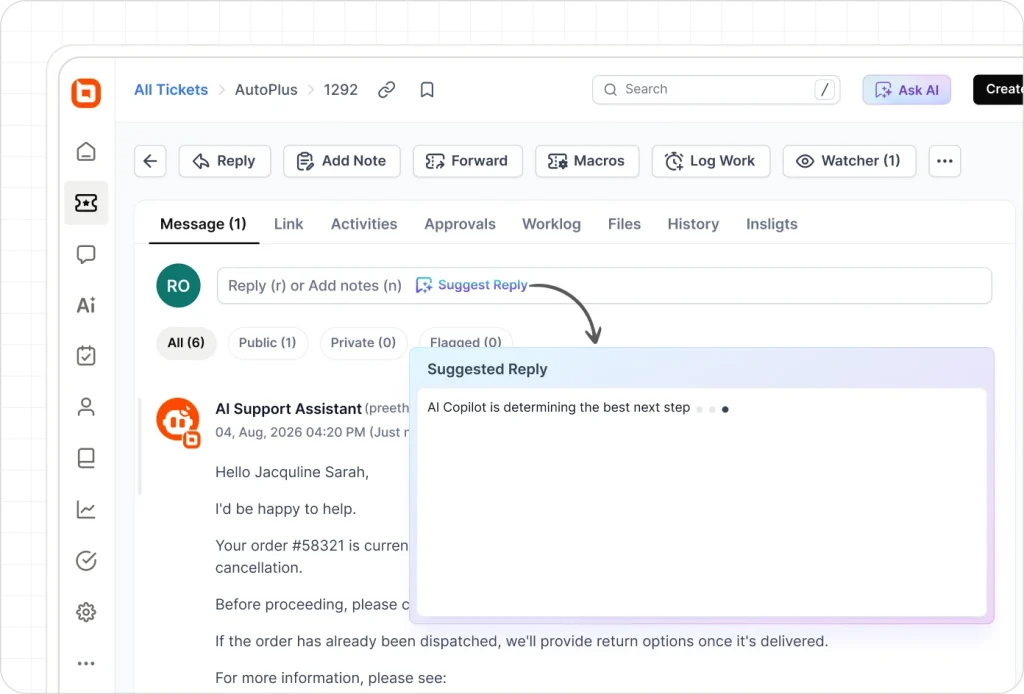Click the Ask AI button

point(906,89)
